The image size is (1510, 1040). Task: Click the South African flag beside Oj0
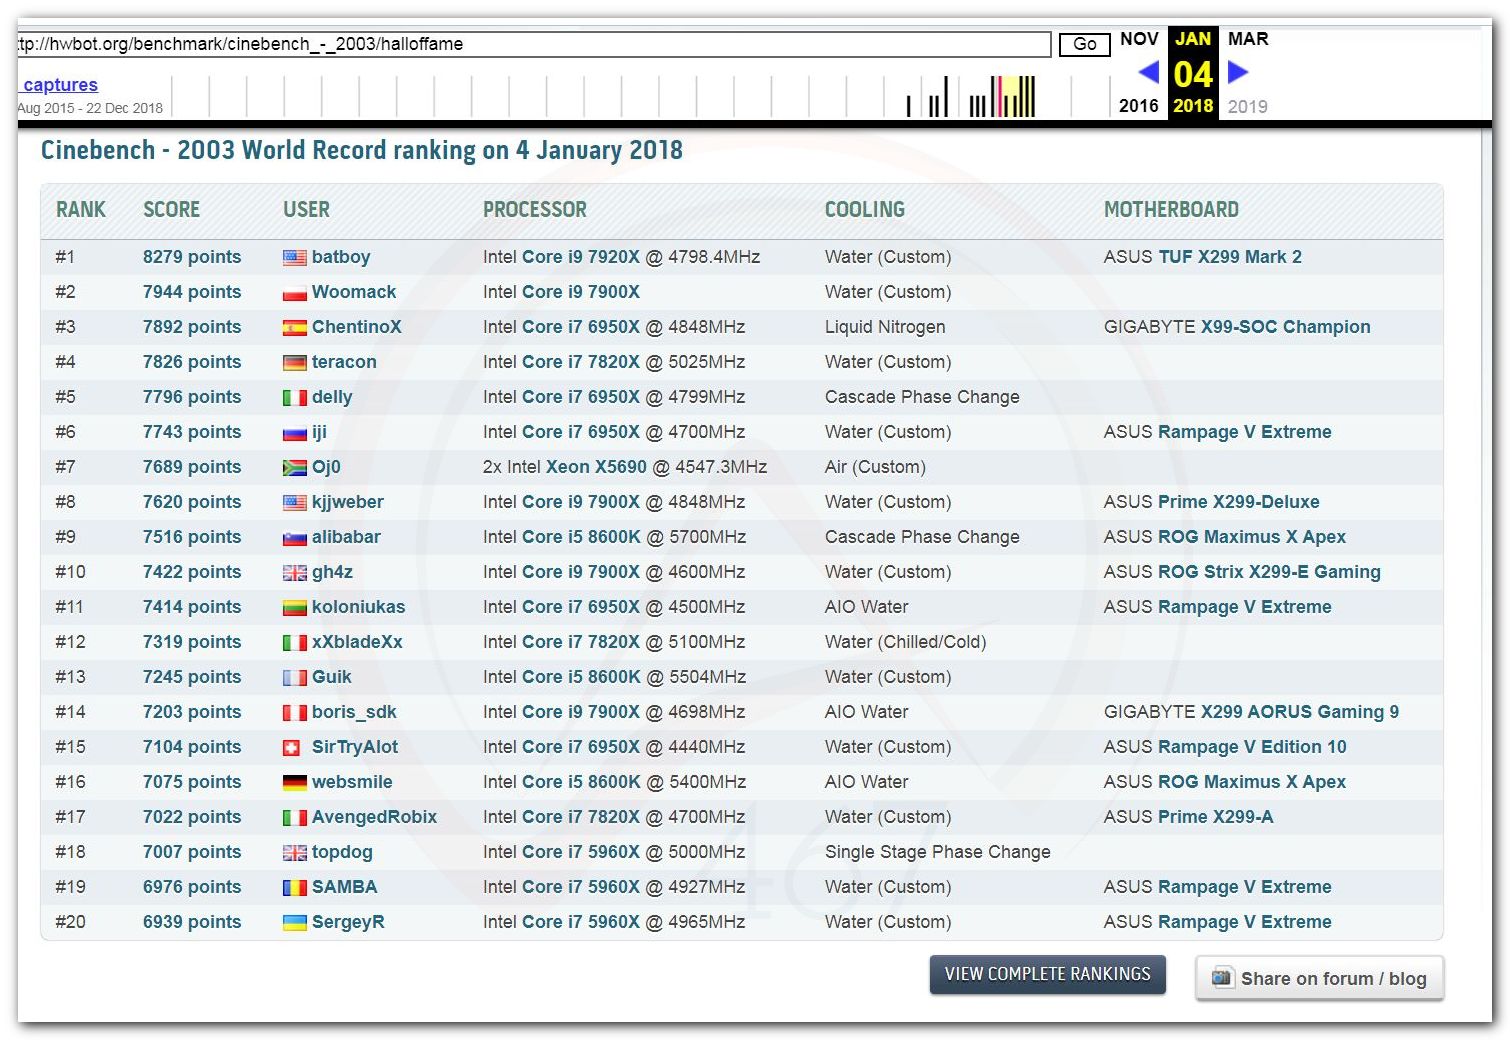click(x=294, y=468)
